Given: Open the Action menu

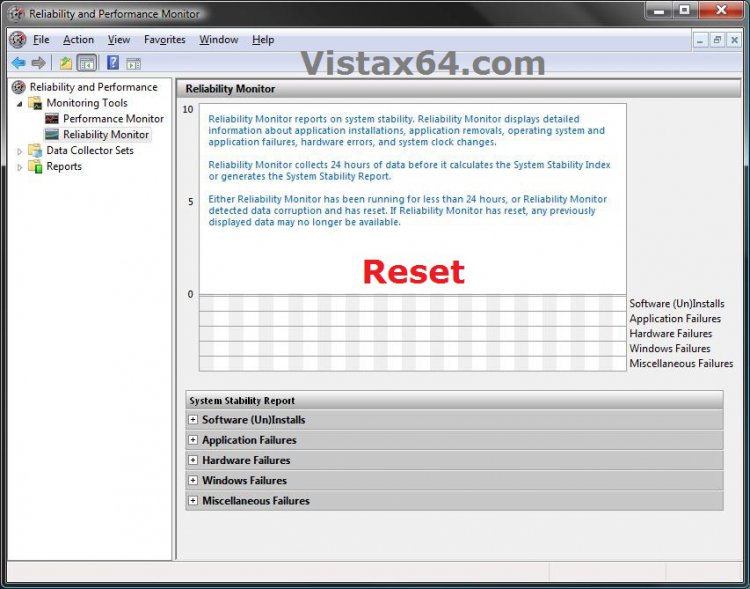Looking at the screenshot, I should [x=78, y=40].
